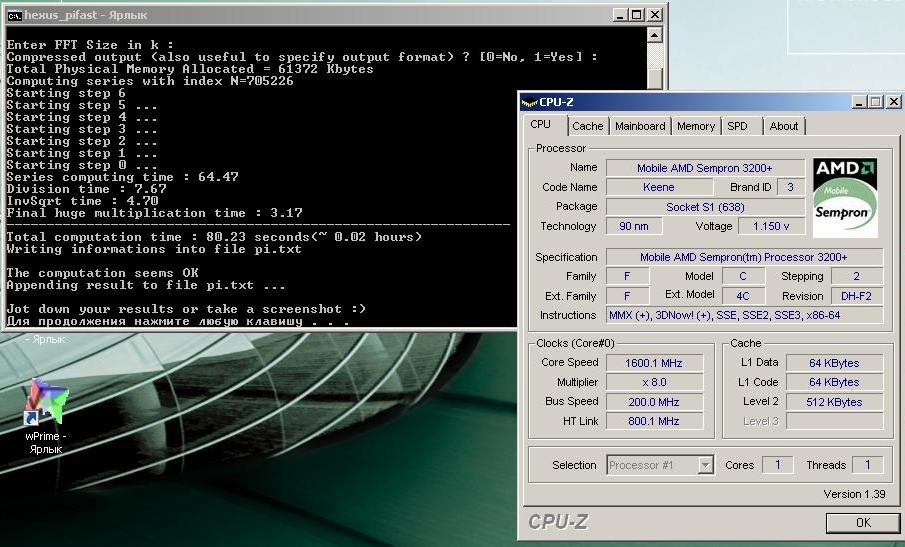Switch to the CPU tab
The width and height of the screenshot is (905, 547).
541,125
